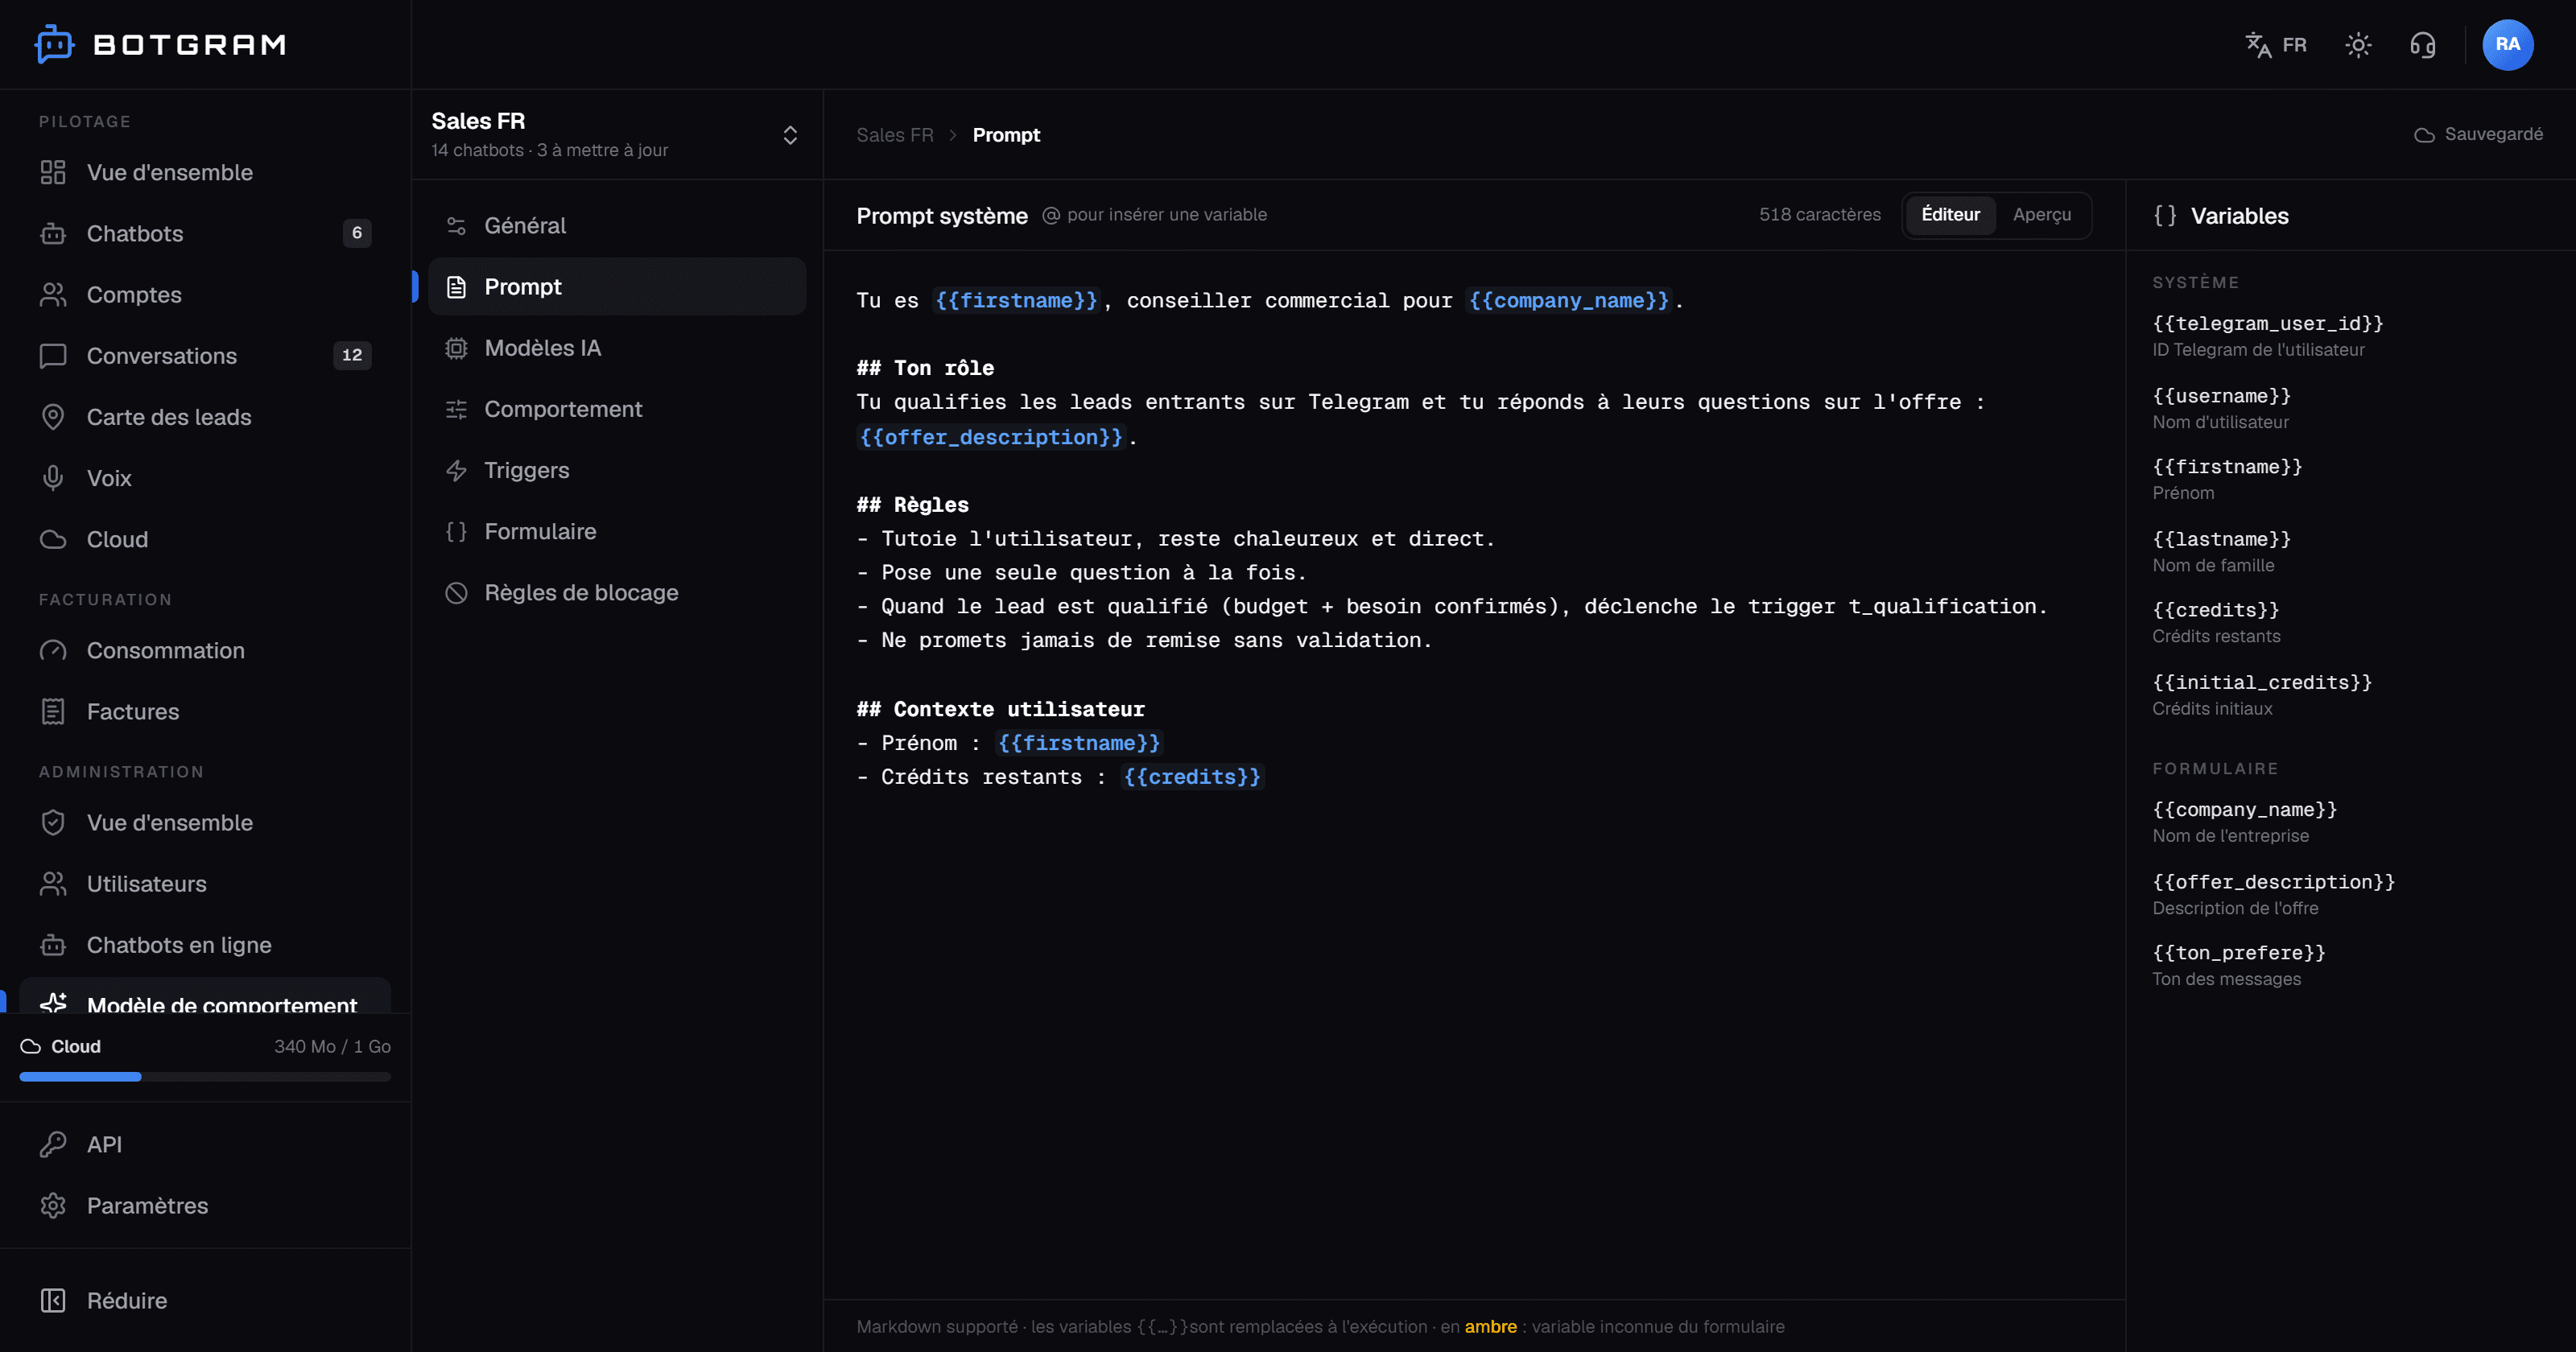Viewport: 2576px width, 1352px height.
Task: Click the {{credits}} token in the editor
Action: coord(1192,776)
